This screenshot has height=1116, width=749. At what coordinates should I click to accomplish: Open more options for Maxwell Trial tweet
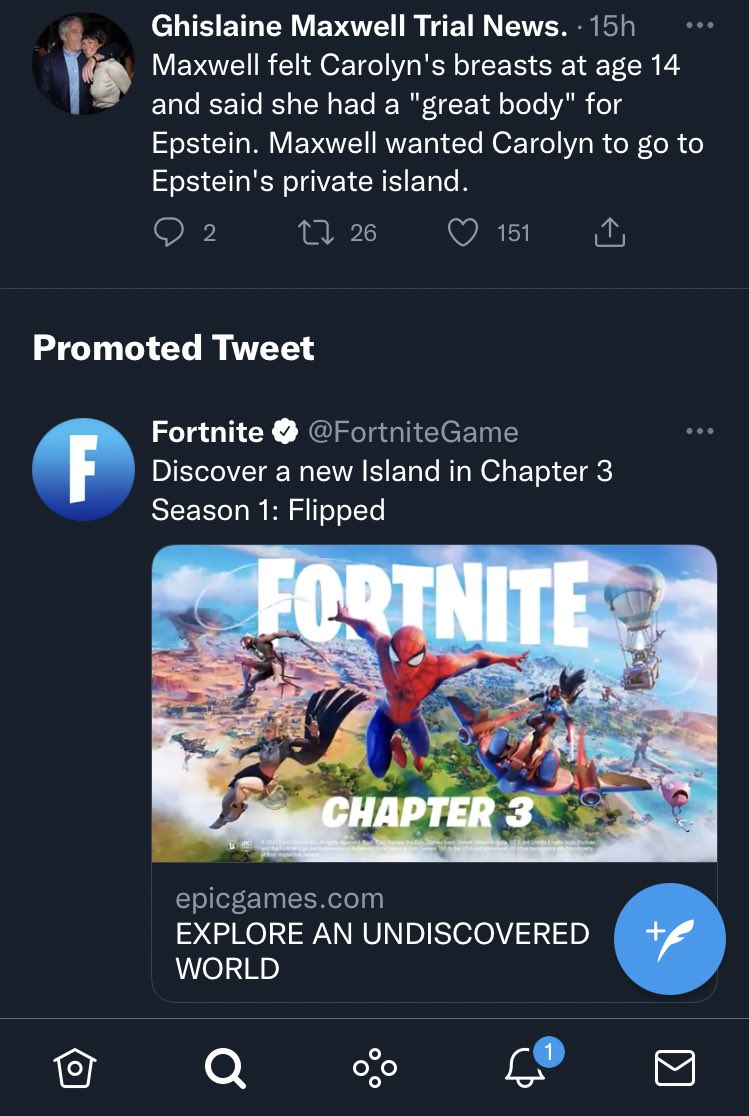(700, 25)
